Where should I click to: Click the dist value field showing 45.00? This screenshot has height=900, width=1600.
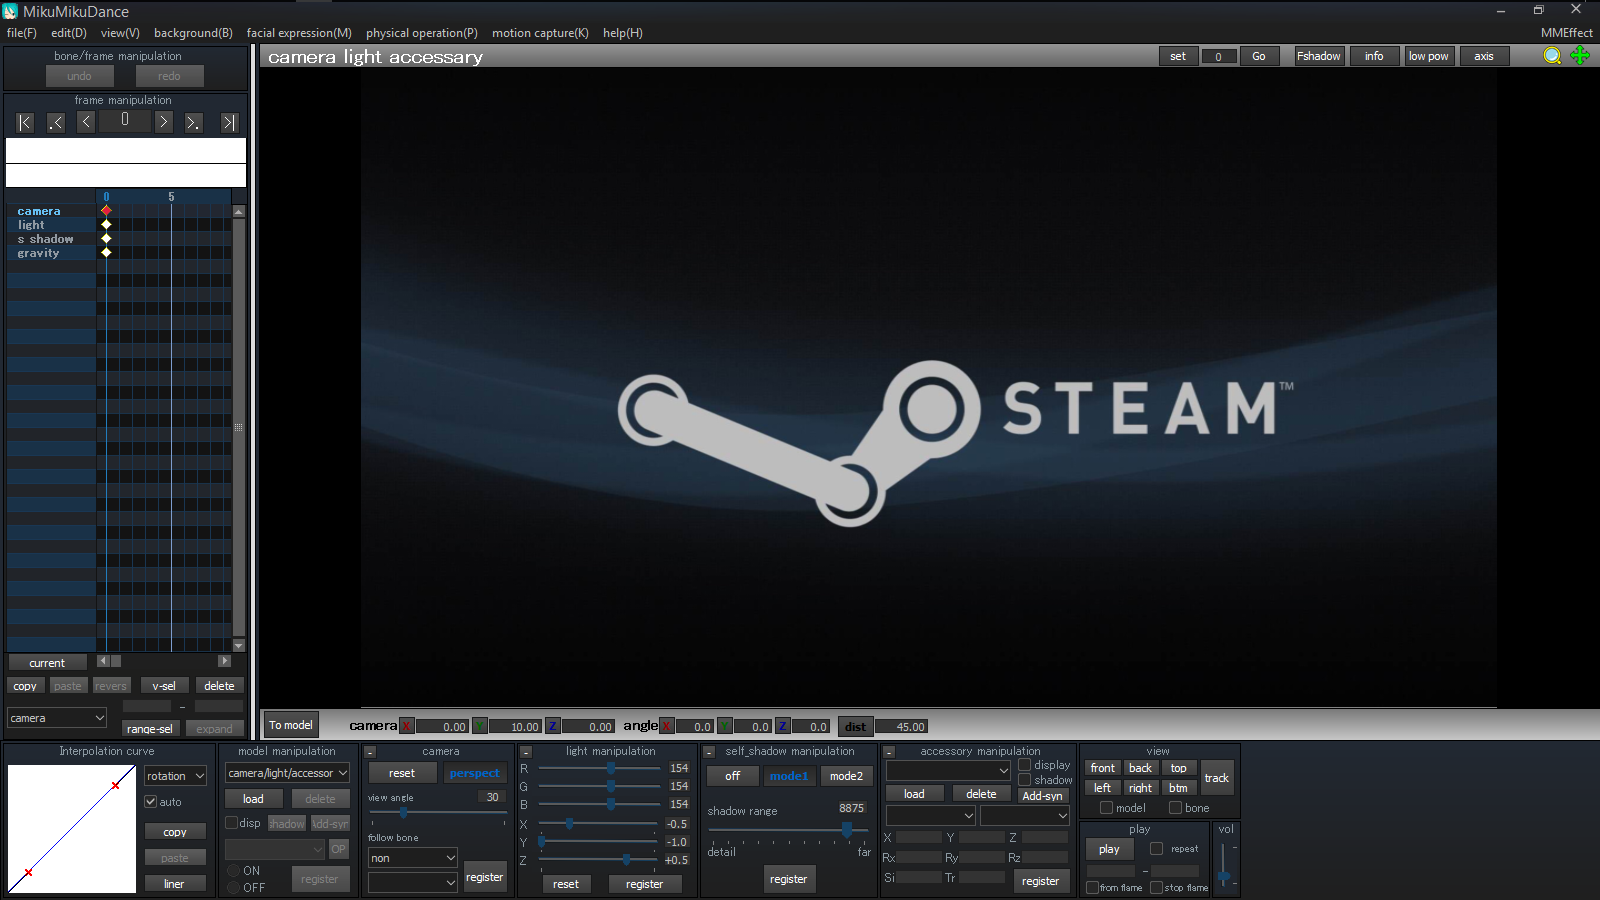tap(902, 727)
